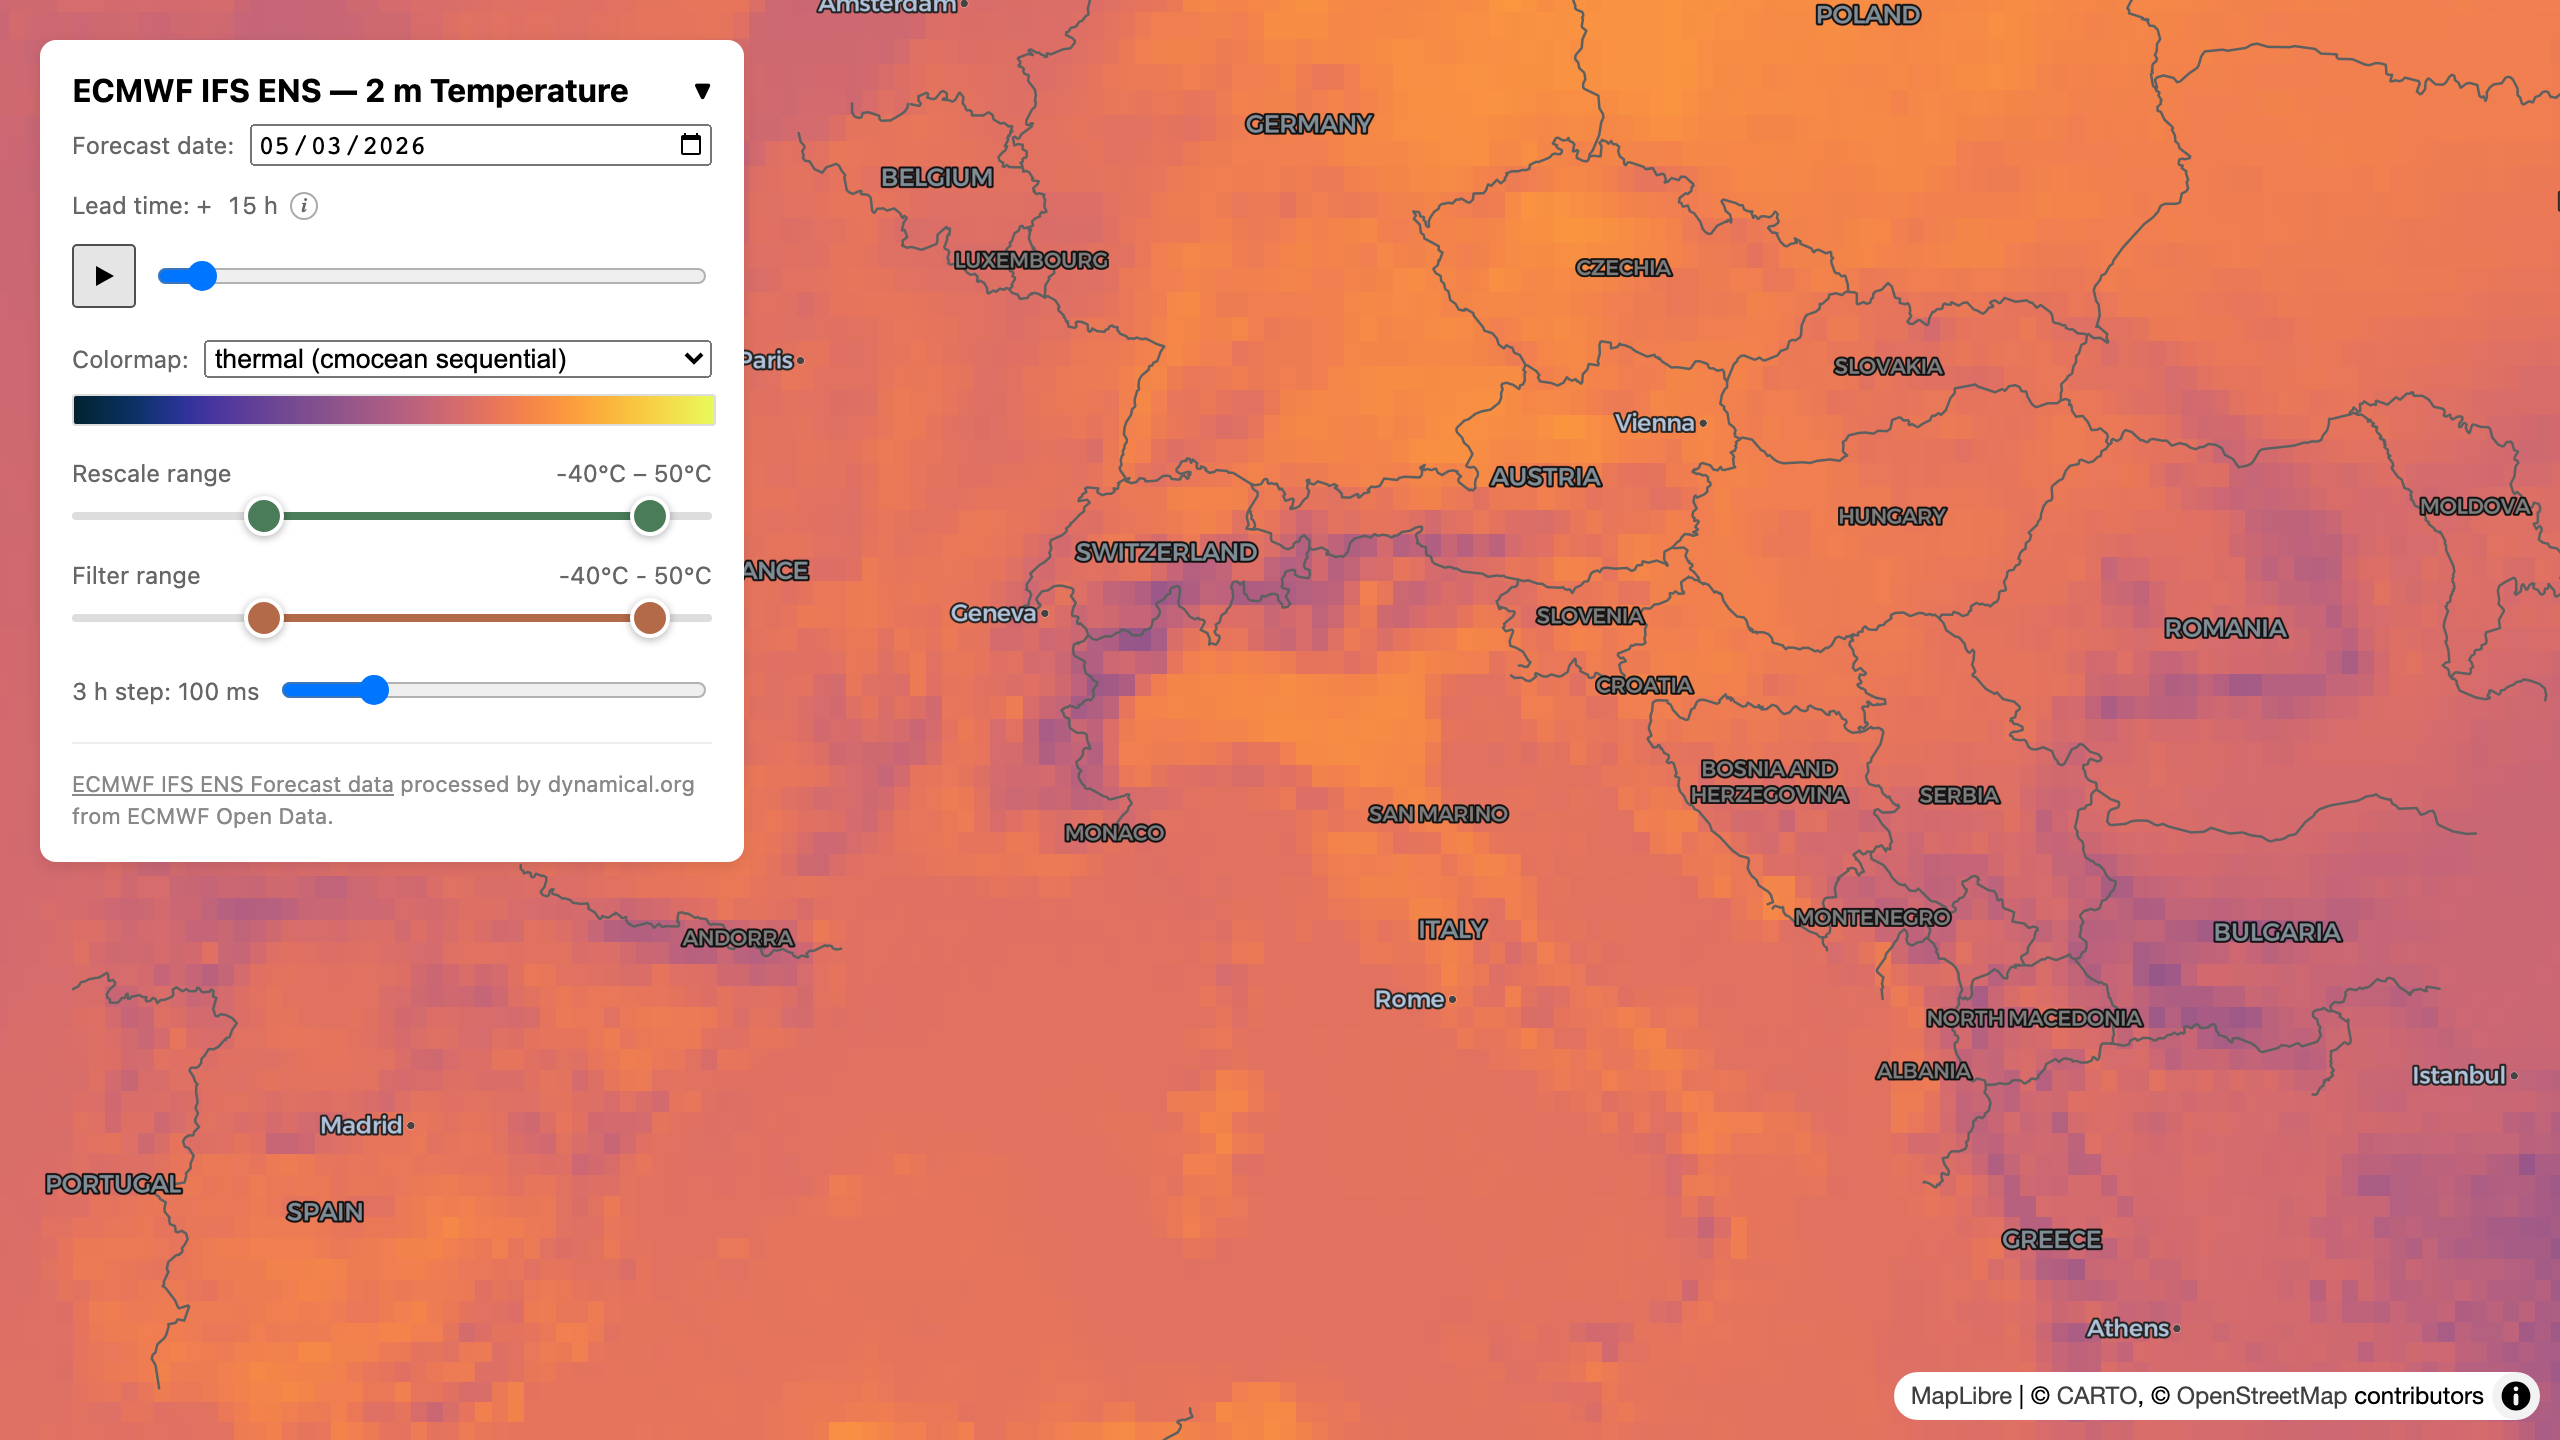
Task: Click the AUSTRIA map label
Action: pyautogui.click(x=1546, y=477)
